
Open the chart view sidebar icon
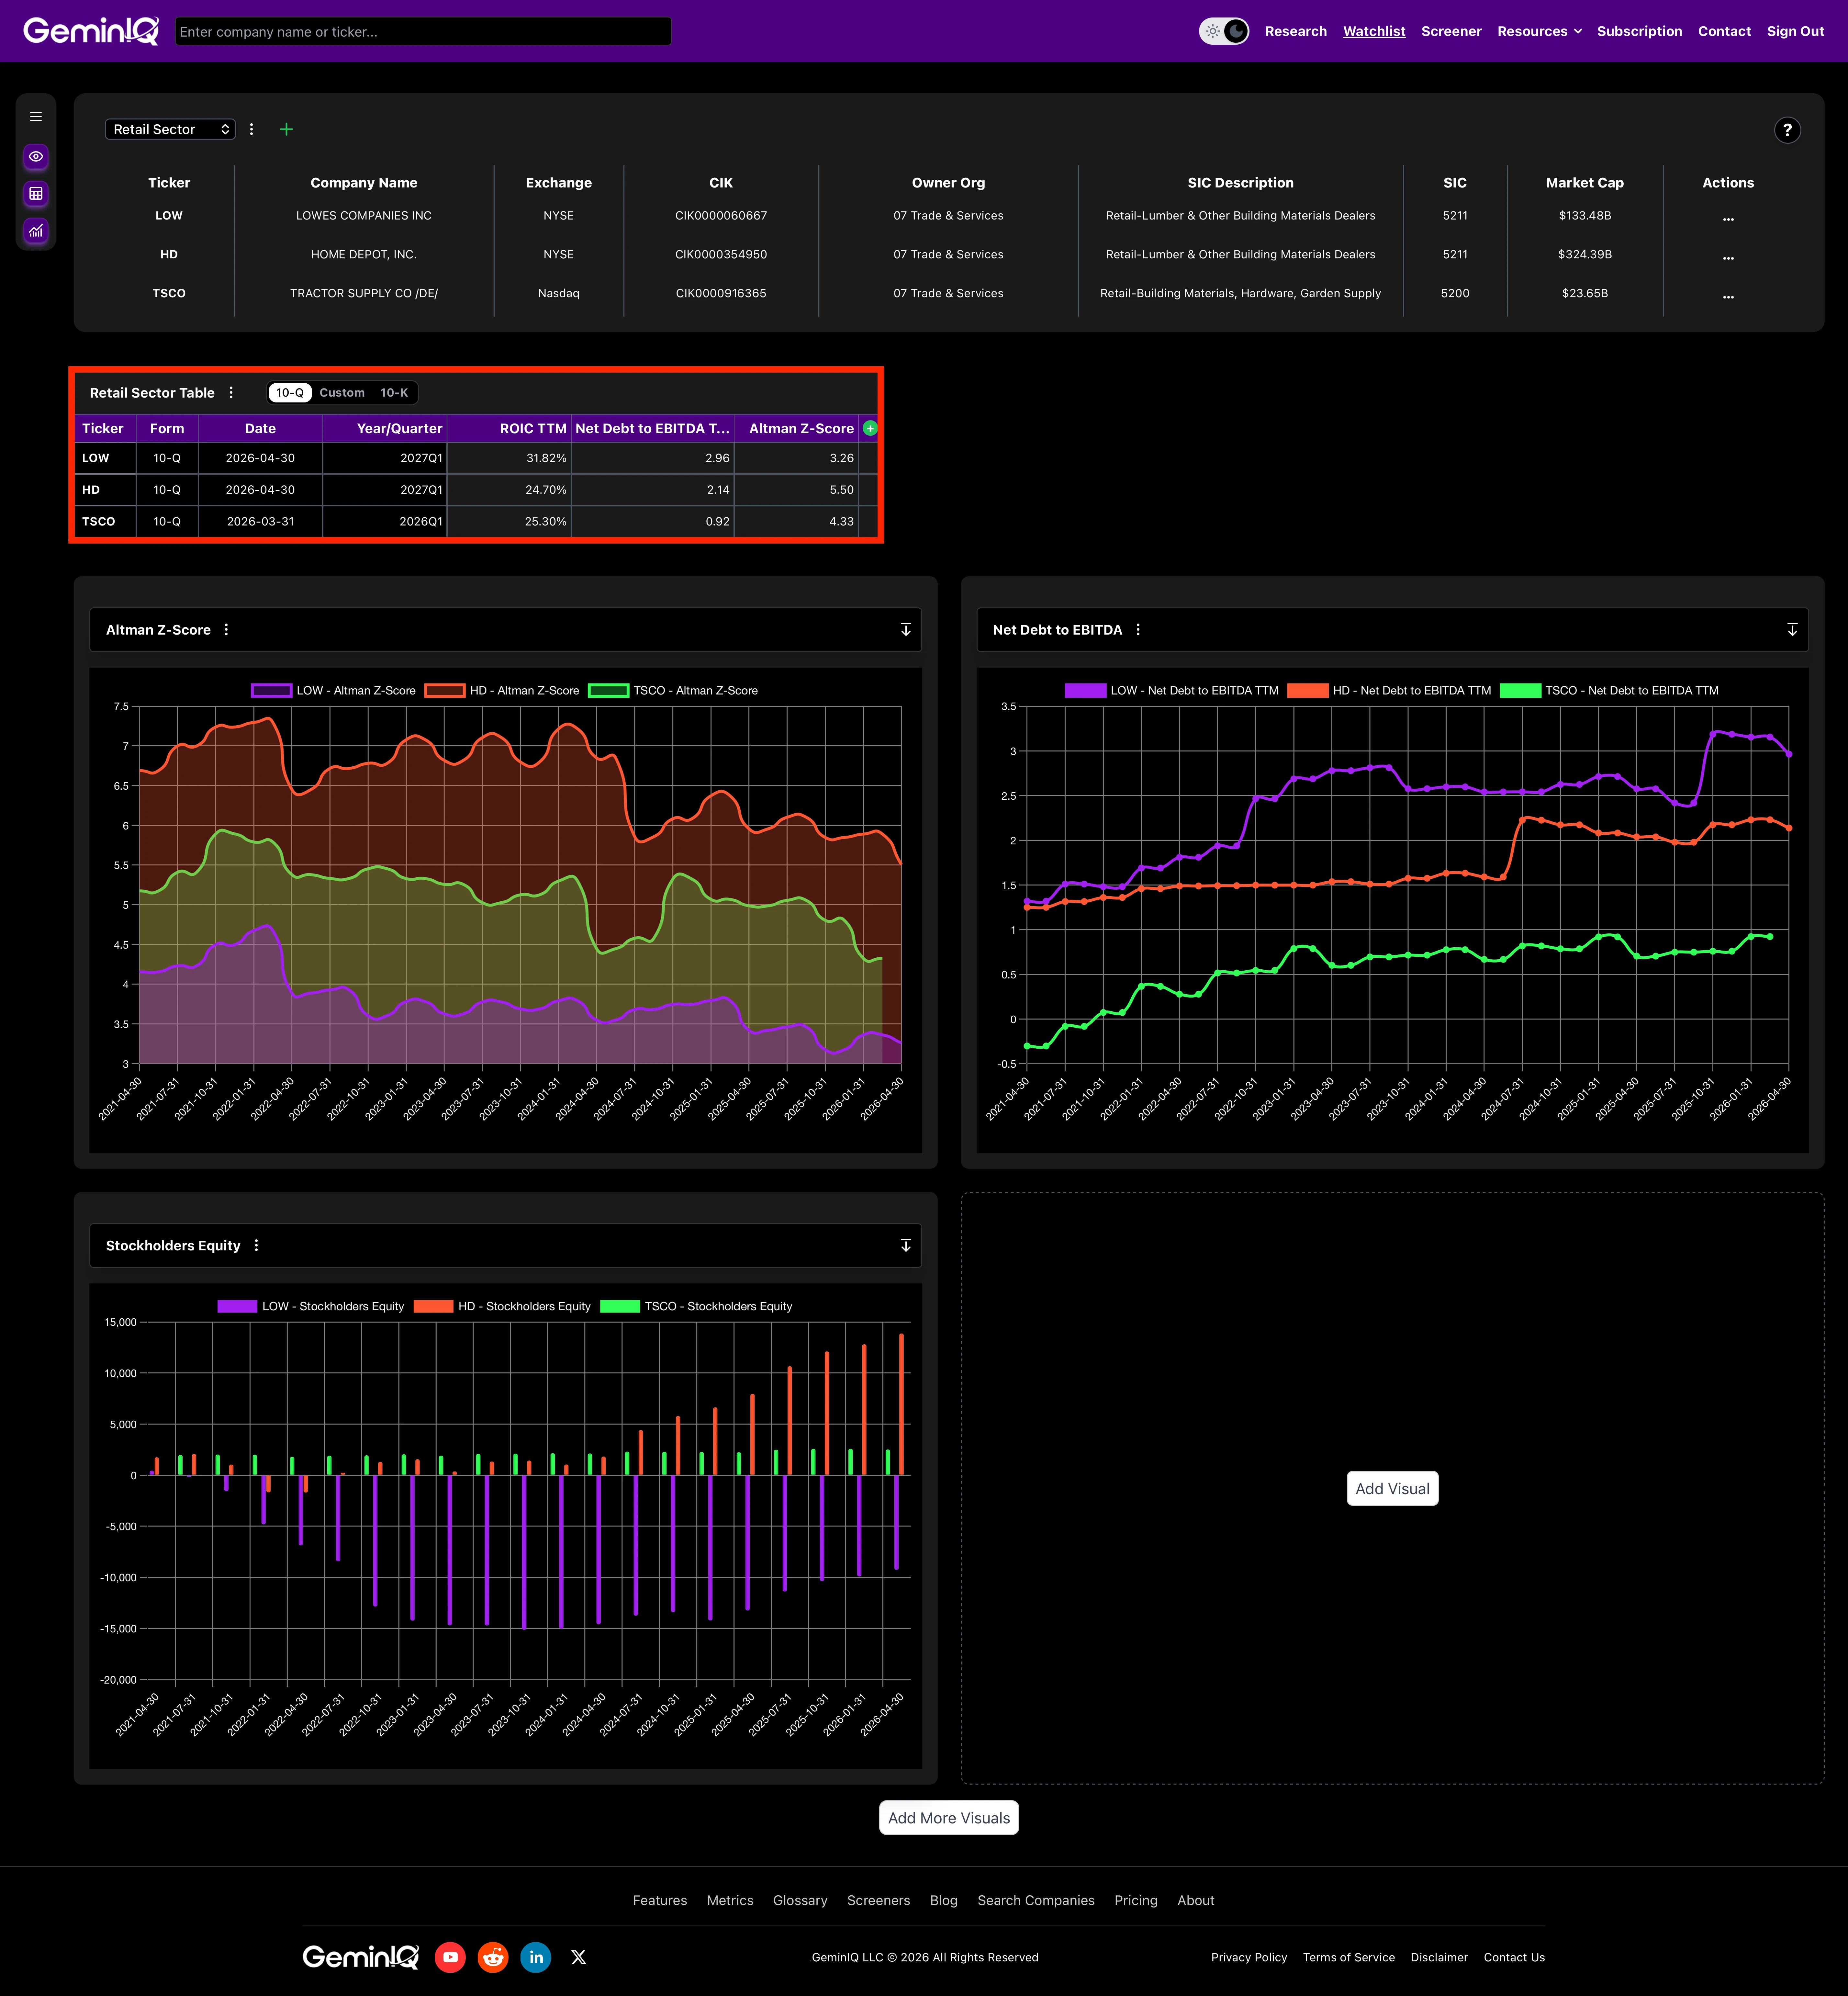[x=36, y=231]
